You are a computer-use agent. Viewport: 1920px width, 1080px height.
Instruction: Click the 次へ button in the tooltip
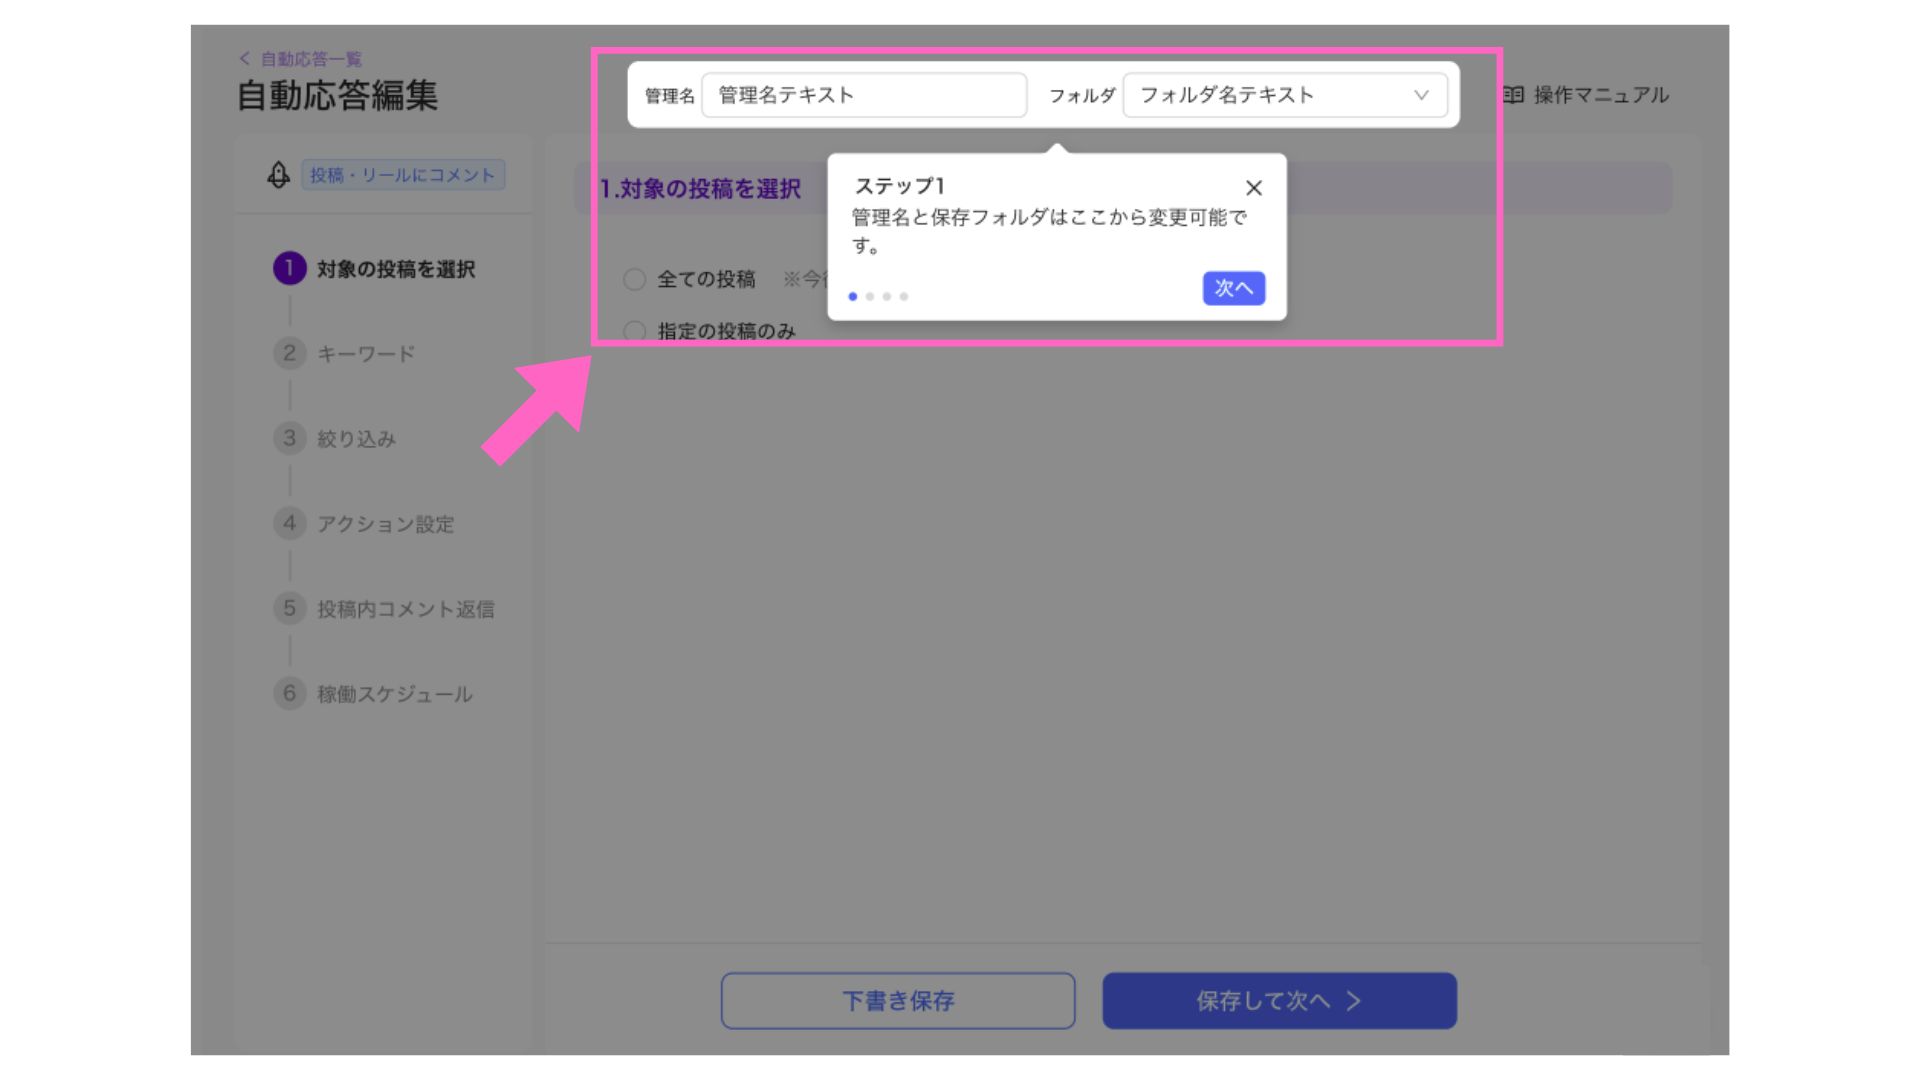point(1233,288)
